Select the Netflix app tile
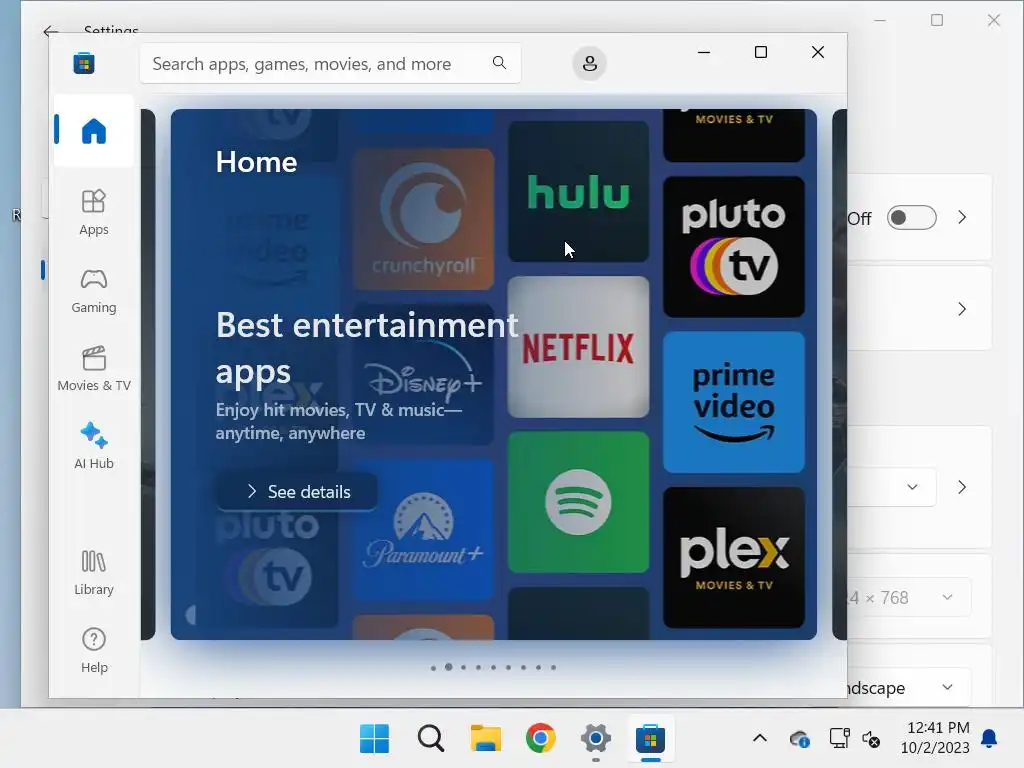Image resolution: width=1024 pixels, height=768 pixels. (579, 347)
